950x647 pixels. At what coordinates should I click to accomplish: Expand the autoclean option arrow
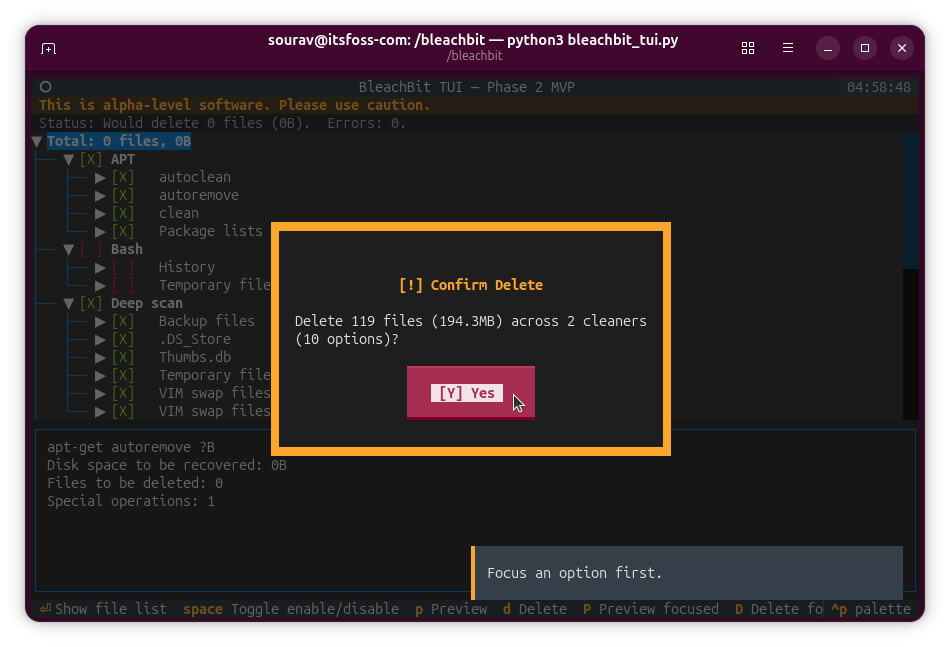pyautogui.click(x=101, y=178)
